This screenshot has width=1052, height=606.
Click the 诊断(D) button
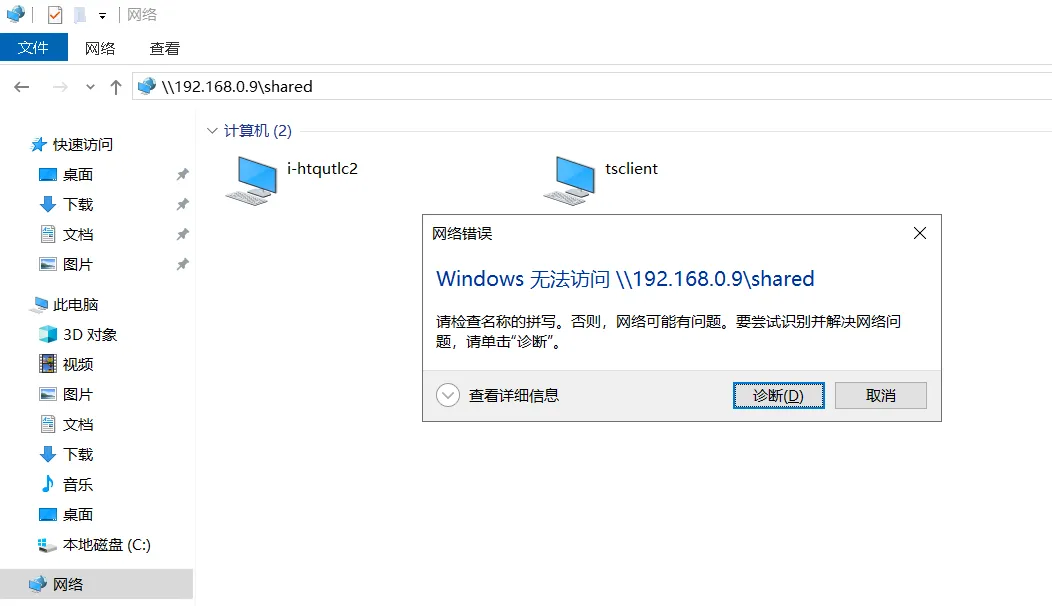778,395
